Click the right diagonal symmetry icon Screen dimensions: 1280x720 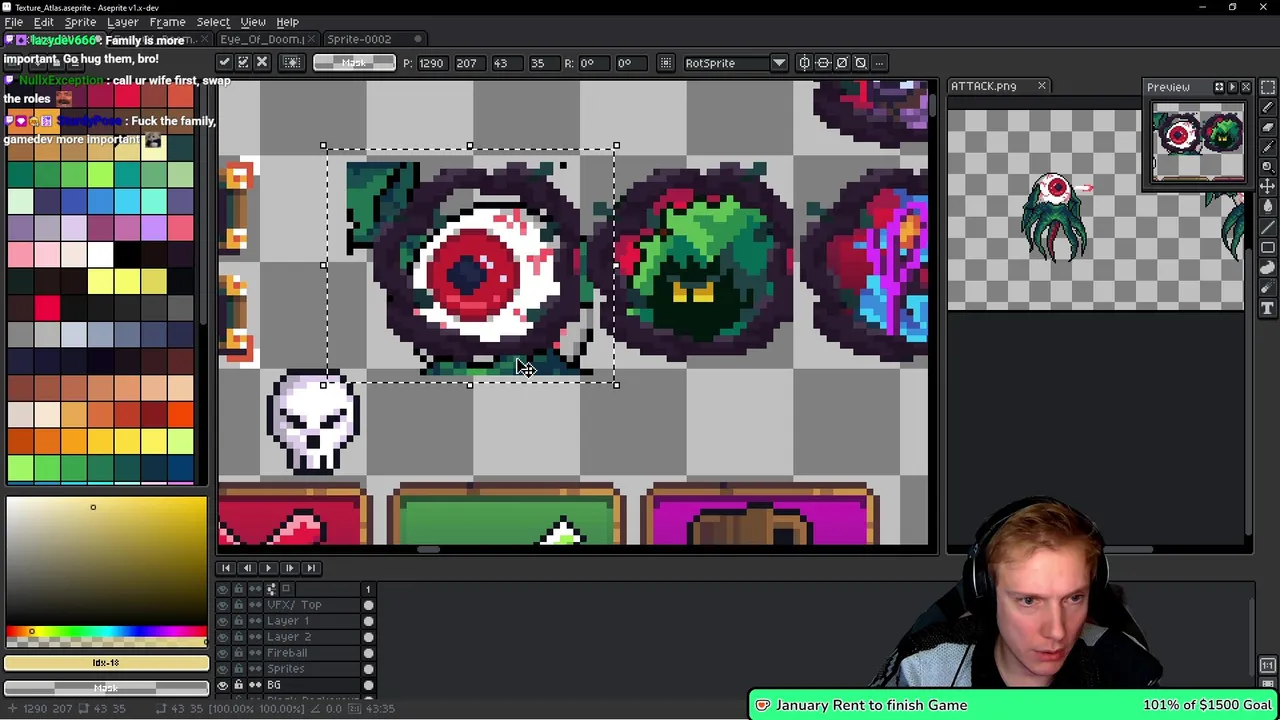pos(842,63)
